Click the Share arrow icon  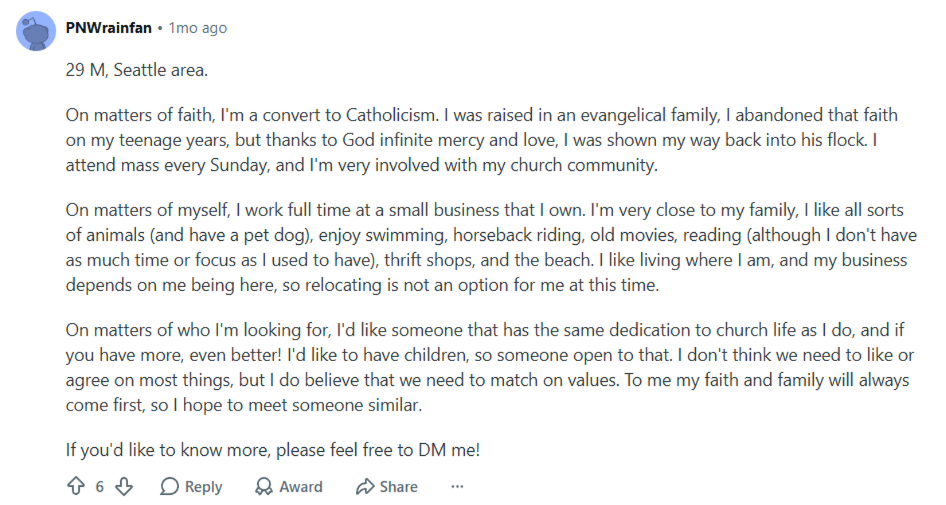pos(365,486)
